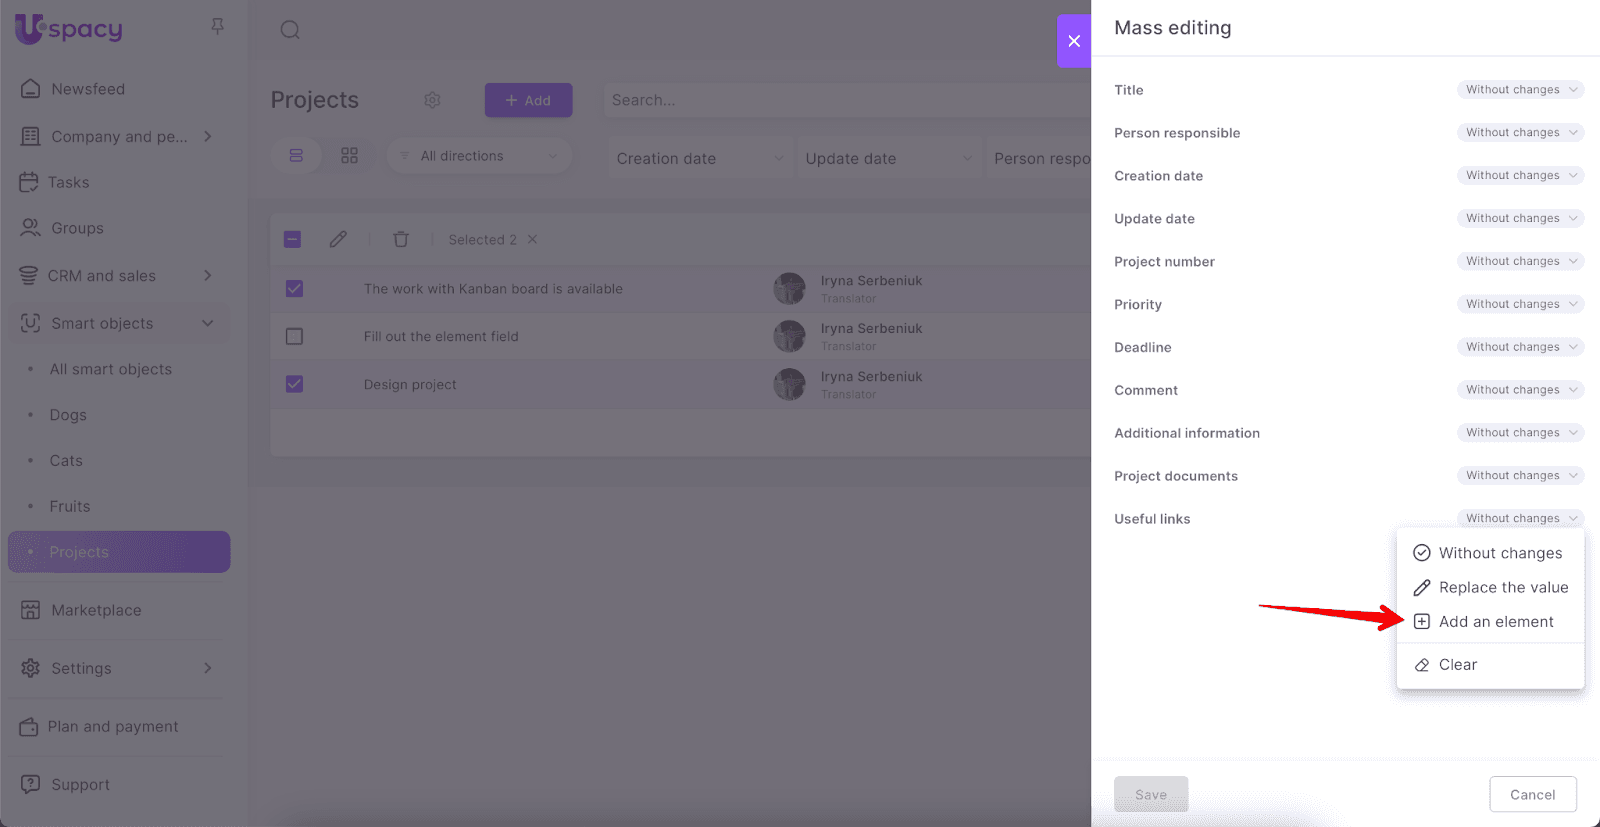Click the pin sidebar icon
This screenshot has width=1600, height=827.
point(217,27)
